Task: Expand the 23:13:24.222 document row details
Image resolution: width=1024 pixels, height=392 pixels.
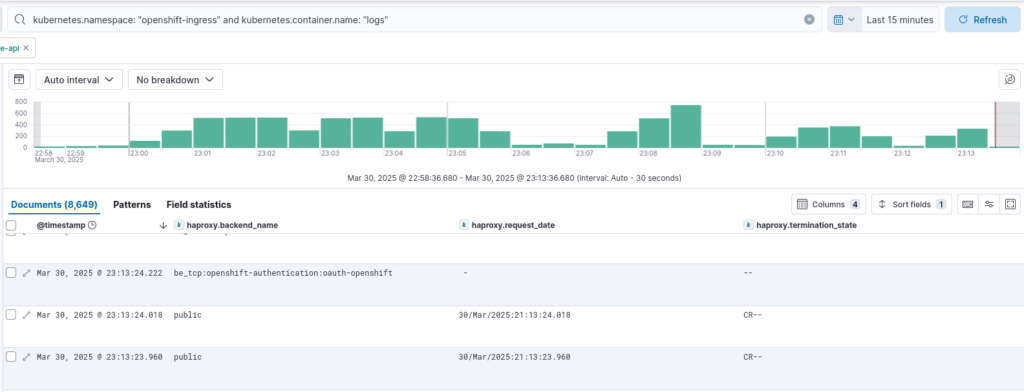Action: click(x=27, y=273)
